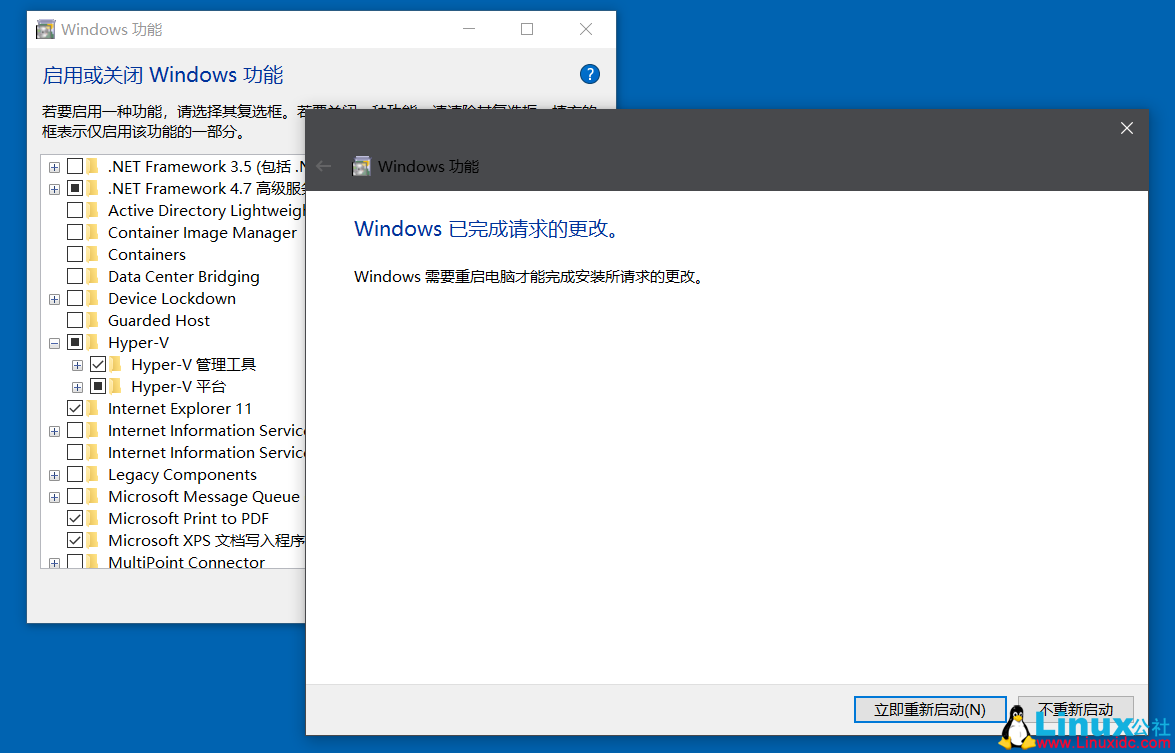Click the folder icon next to Hyper-V 管理工具
This screenshot has width=1175, height=753.
[115, 365]
